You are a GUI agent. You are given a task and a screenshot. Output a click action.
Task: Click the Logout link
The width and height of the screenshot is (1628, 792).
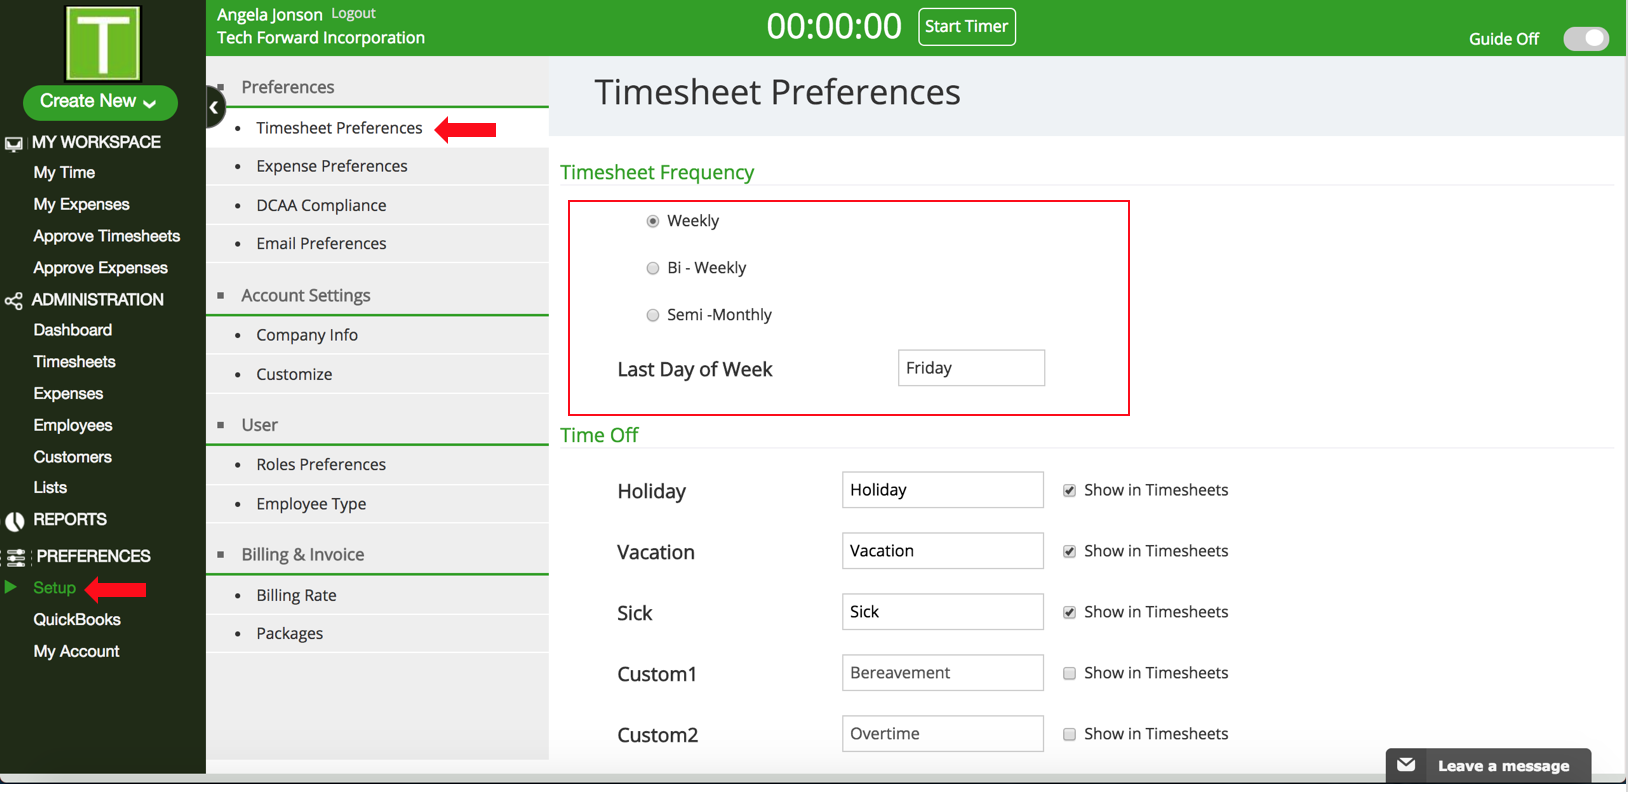click(353, 13)
